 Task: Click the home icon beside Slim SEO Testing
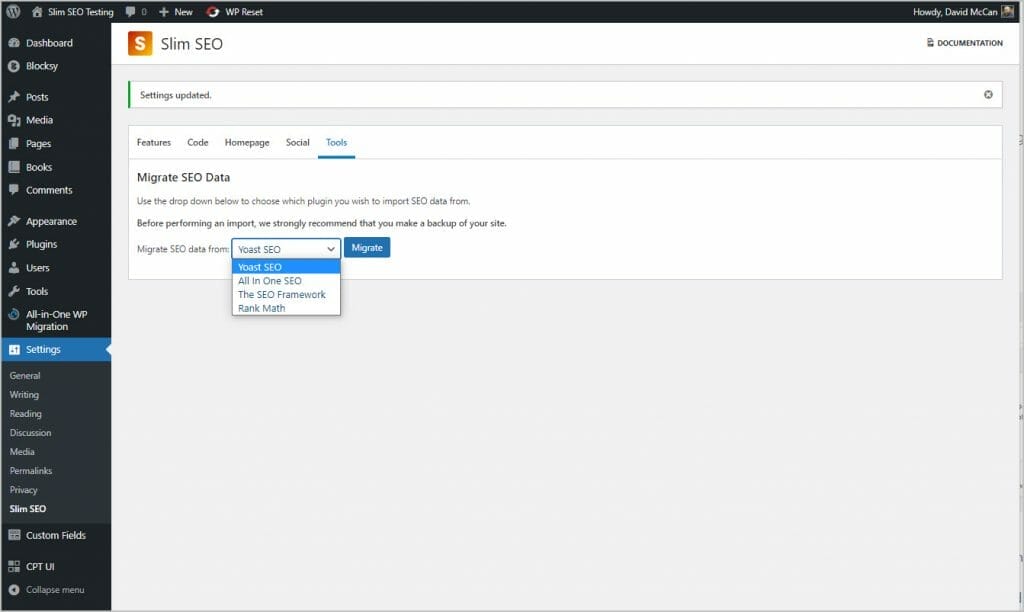coord(37,12)
